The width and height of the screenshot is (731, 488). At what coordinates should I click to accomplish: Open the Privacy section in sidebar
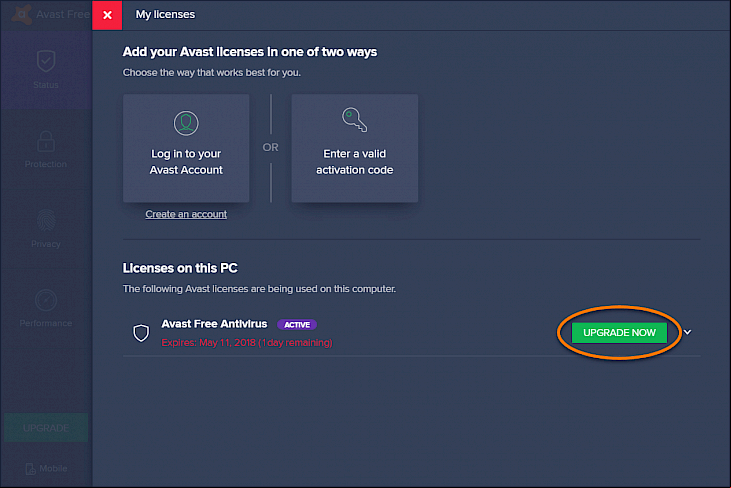point(46,229)
